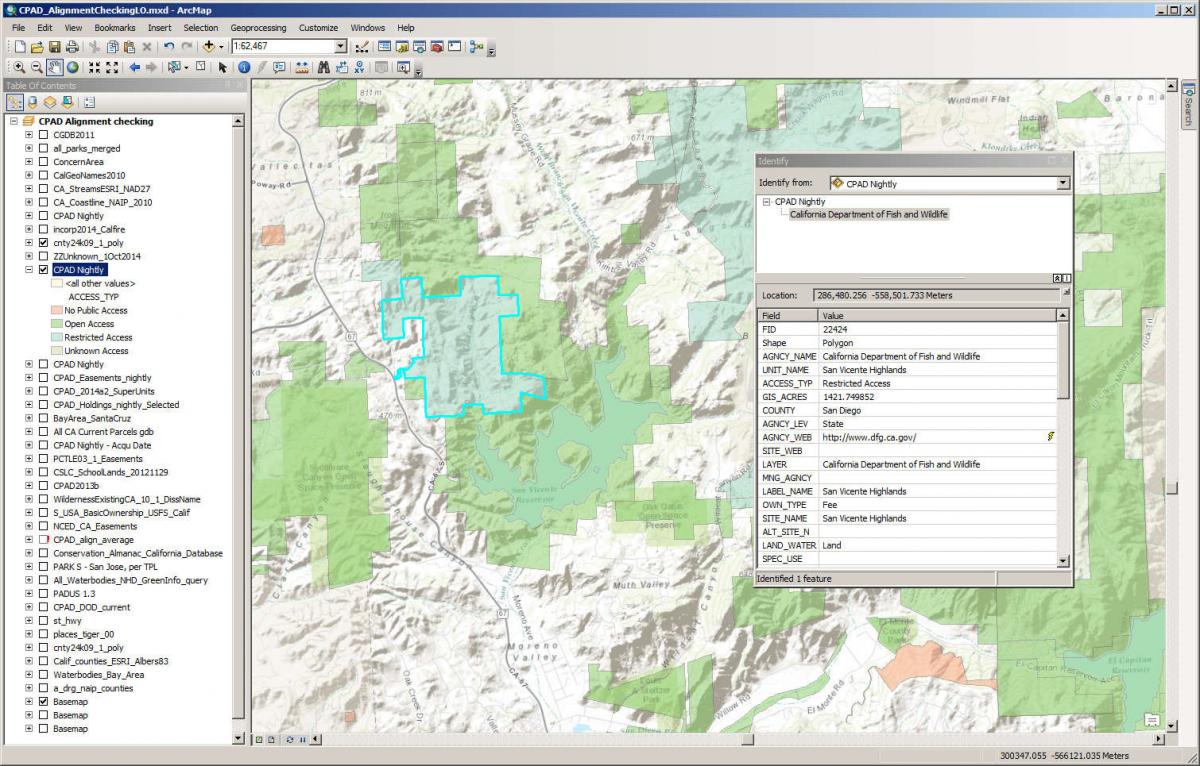Screen dimensions: 1200x766
Task: Turn on the PADUS 1.3 layer
Action: (x=43, y=593)
